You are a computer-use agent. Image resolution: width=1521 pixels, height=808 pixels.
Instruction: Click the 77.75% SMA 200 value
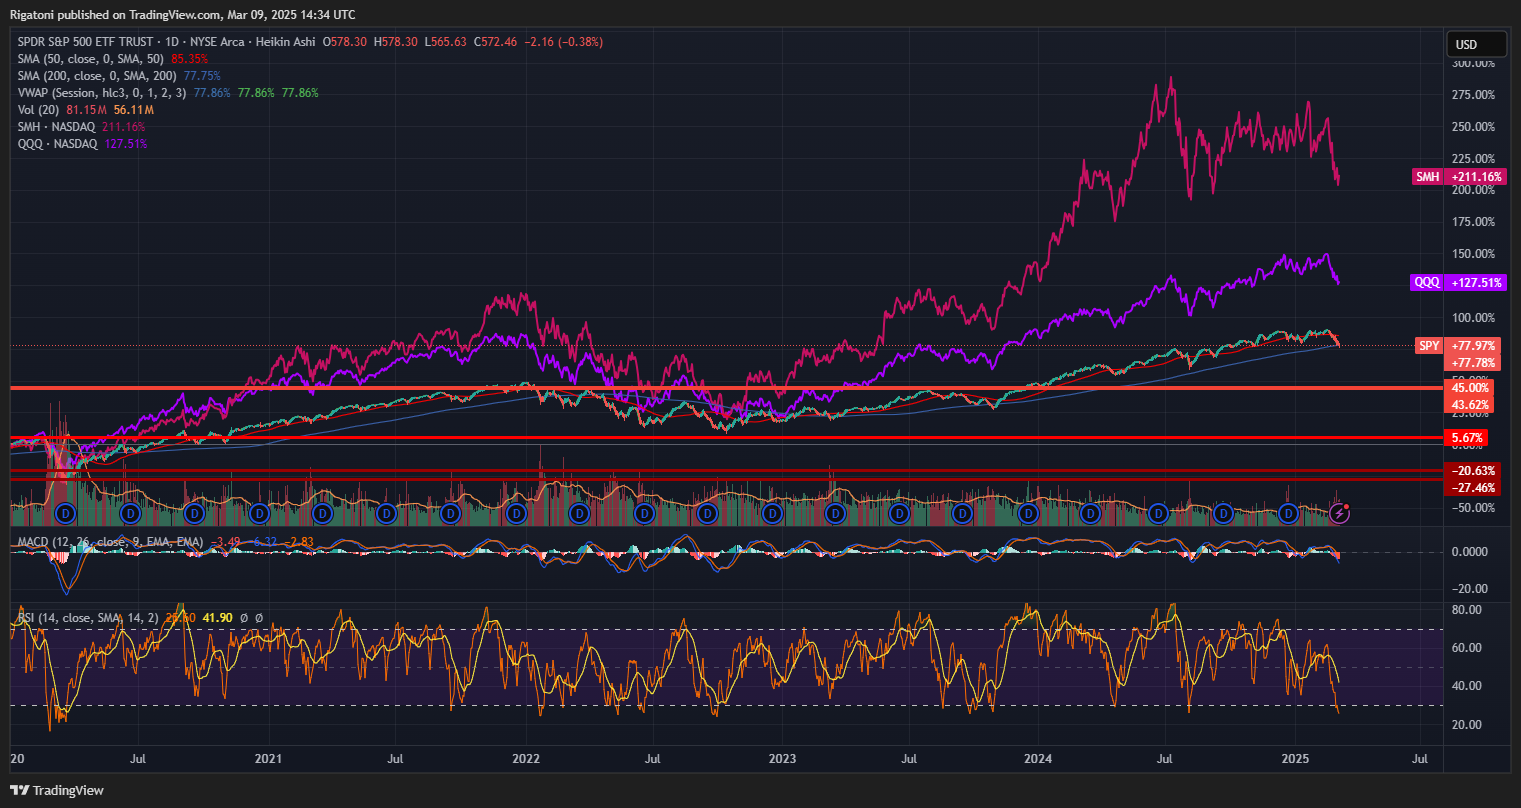(x=202, y=76)
